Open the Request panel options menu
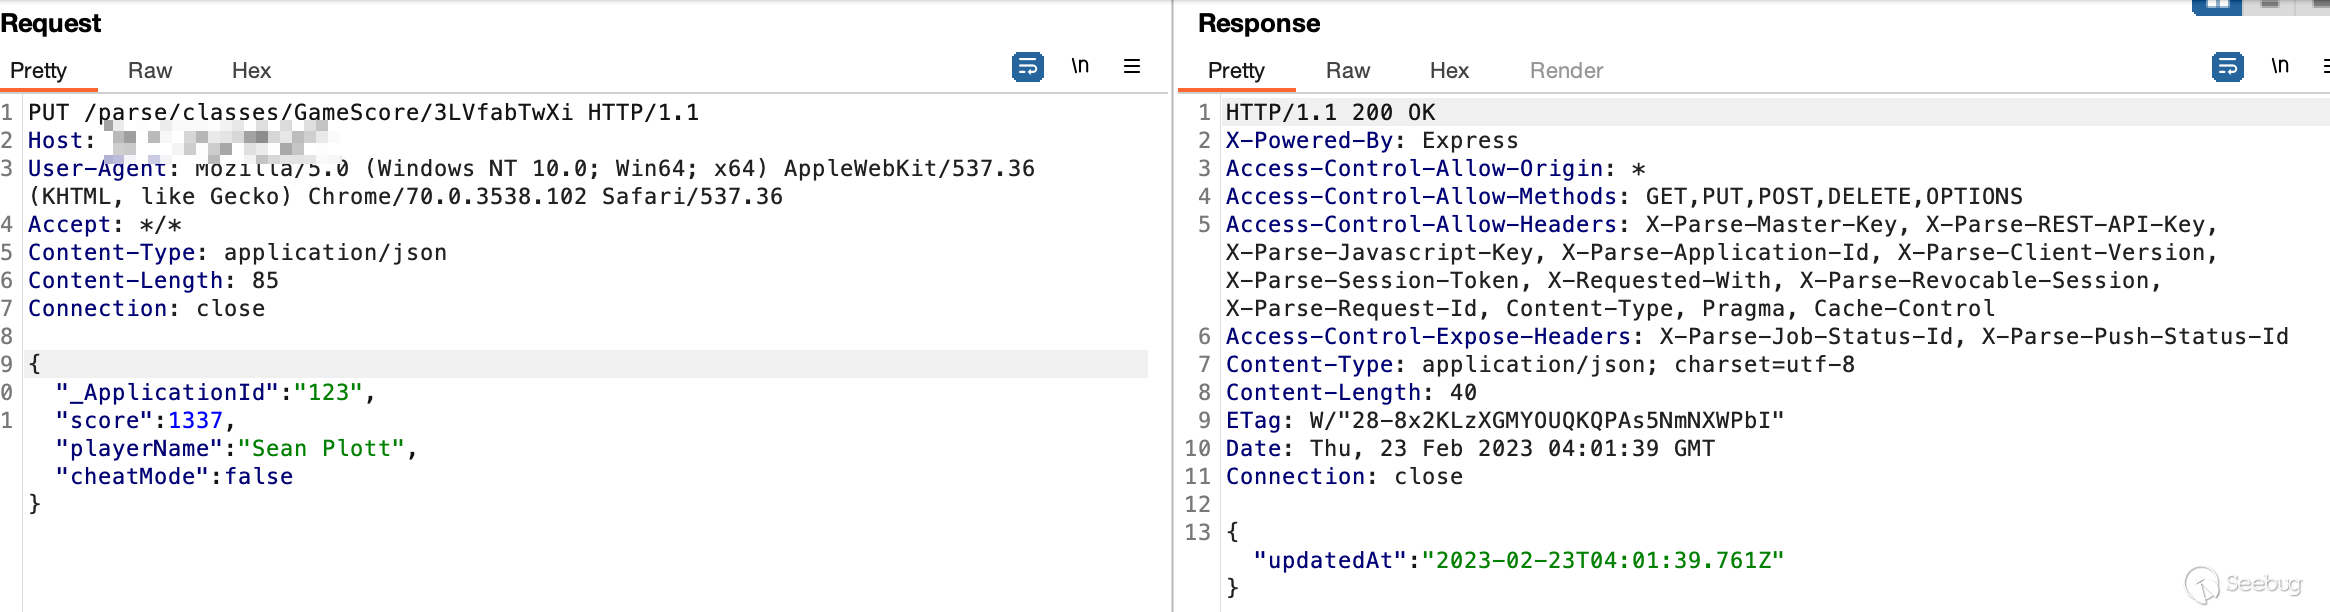This screenshot has width=2330, height=612. point(1132,66)
